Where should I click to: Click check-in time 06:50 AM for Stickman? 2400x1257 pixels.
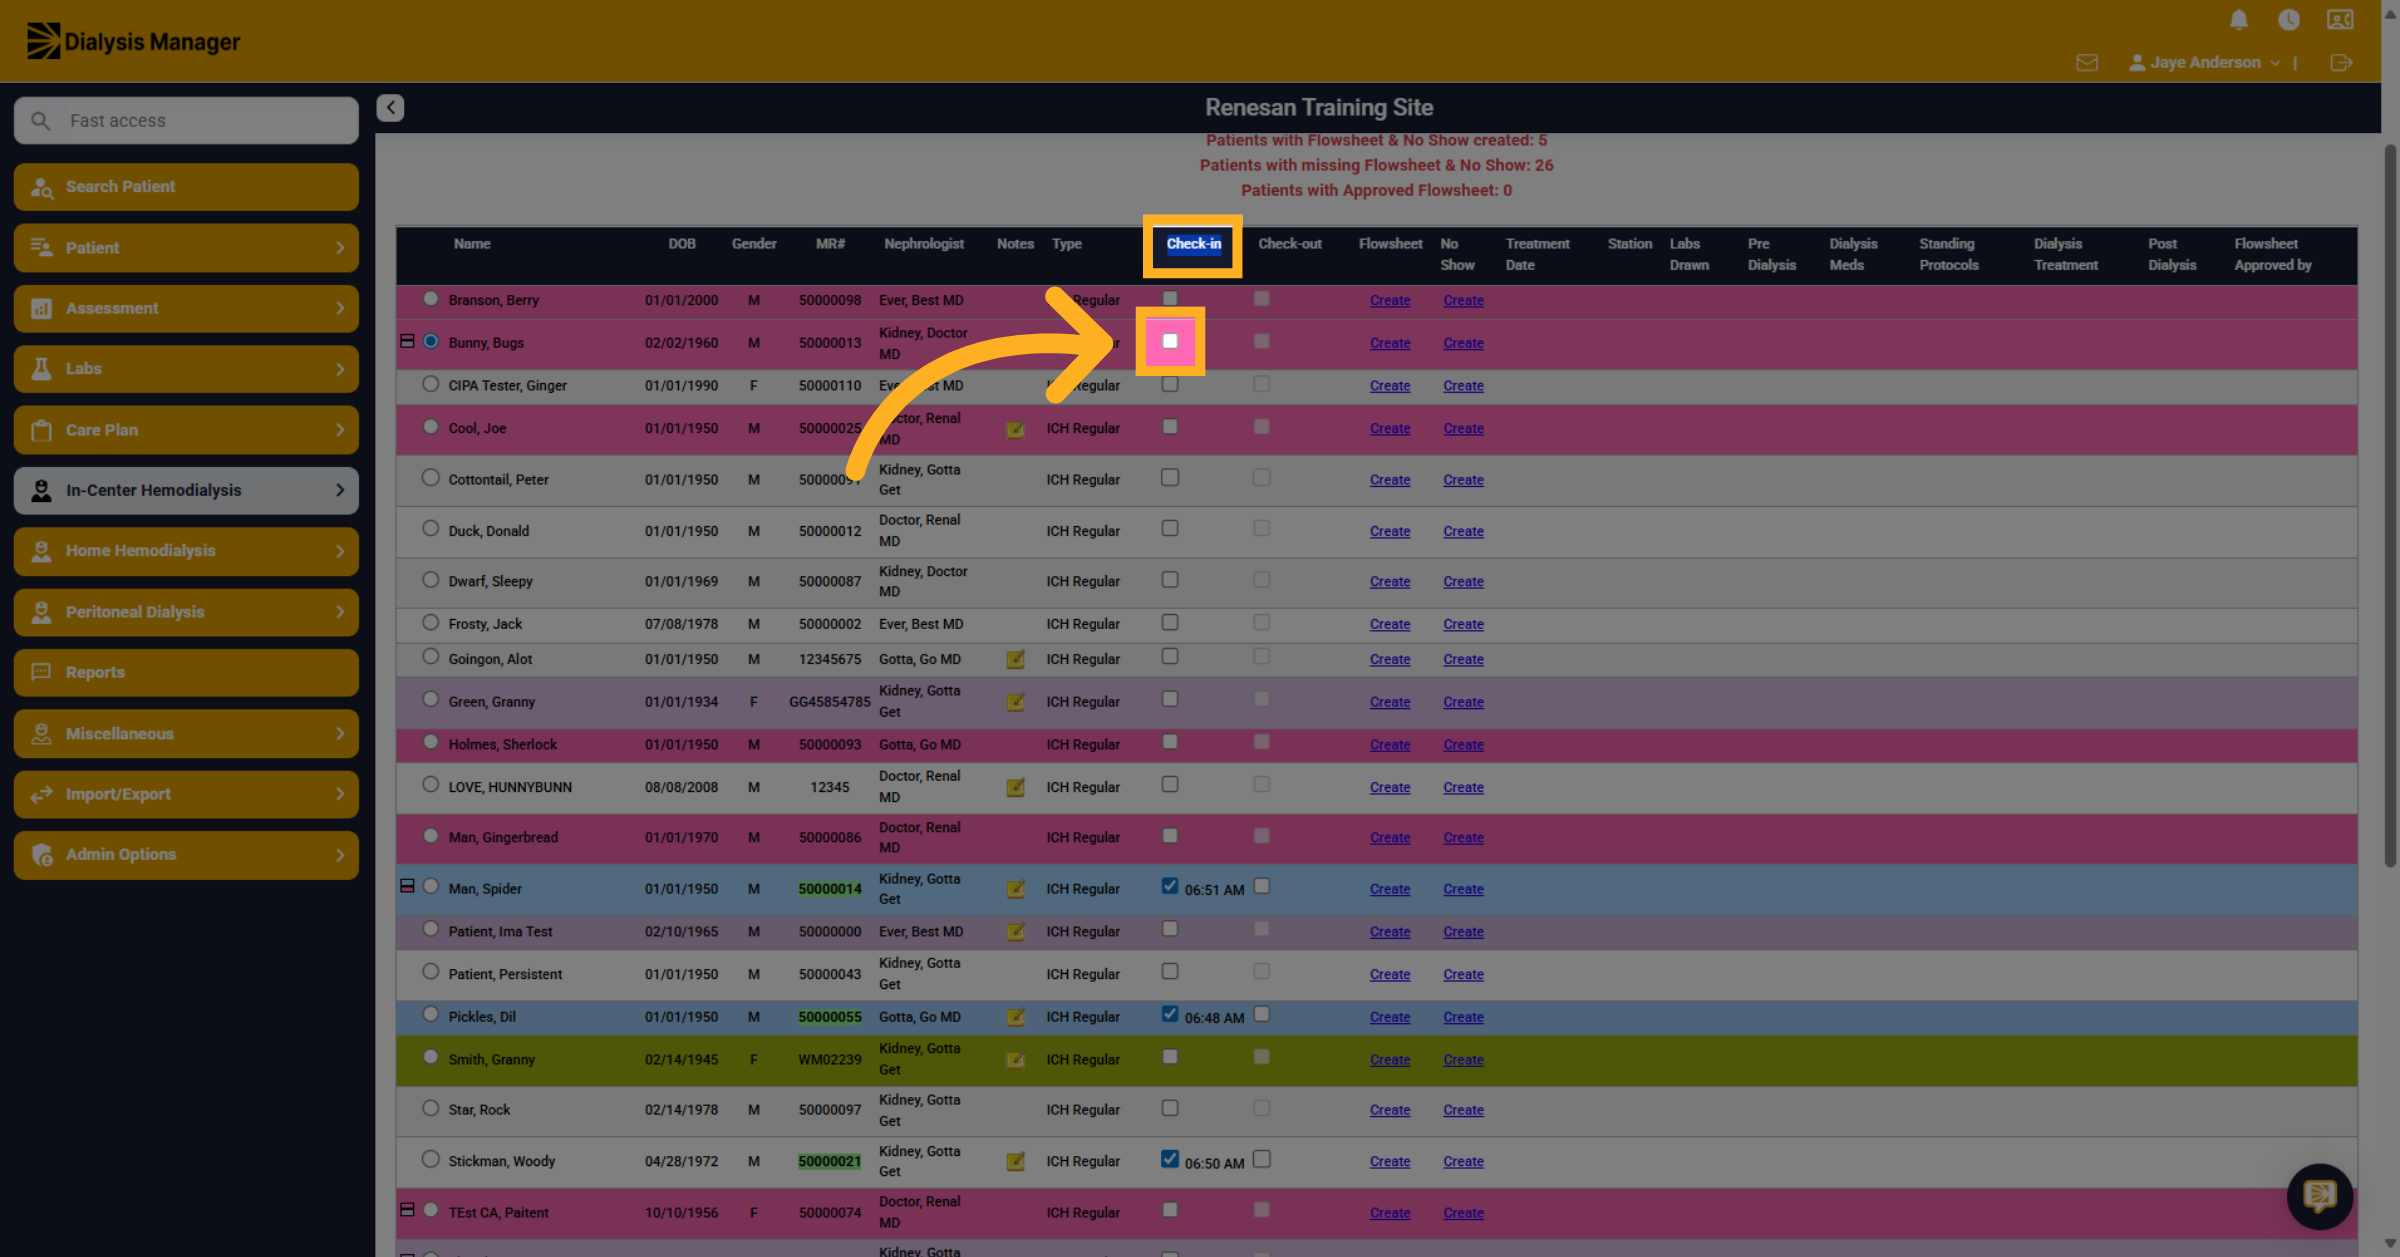(x=1214, y=1163)
